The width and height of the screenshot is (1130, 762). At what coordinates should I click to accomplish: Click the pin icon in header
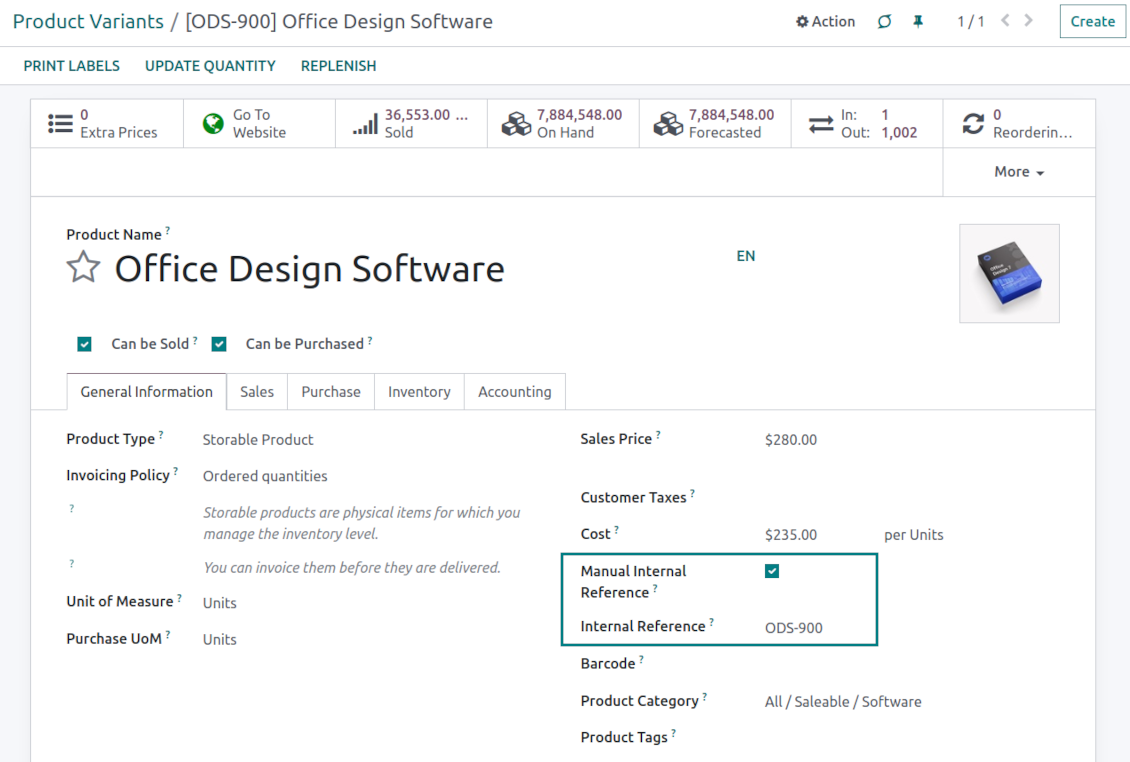point(918,21)
